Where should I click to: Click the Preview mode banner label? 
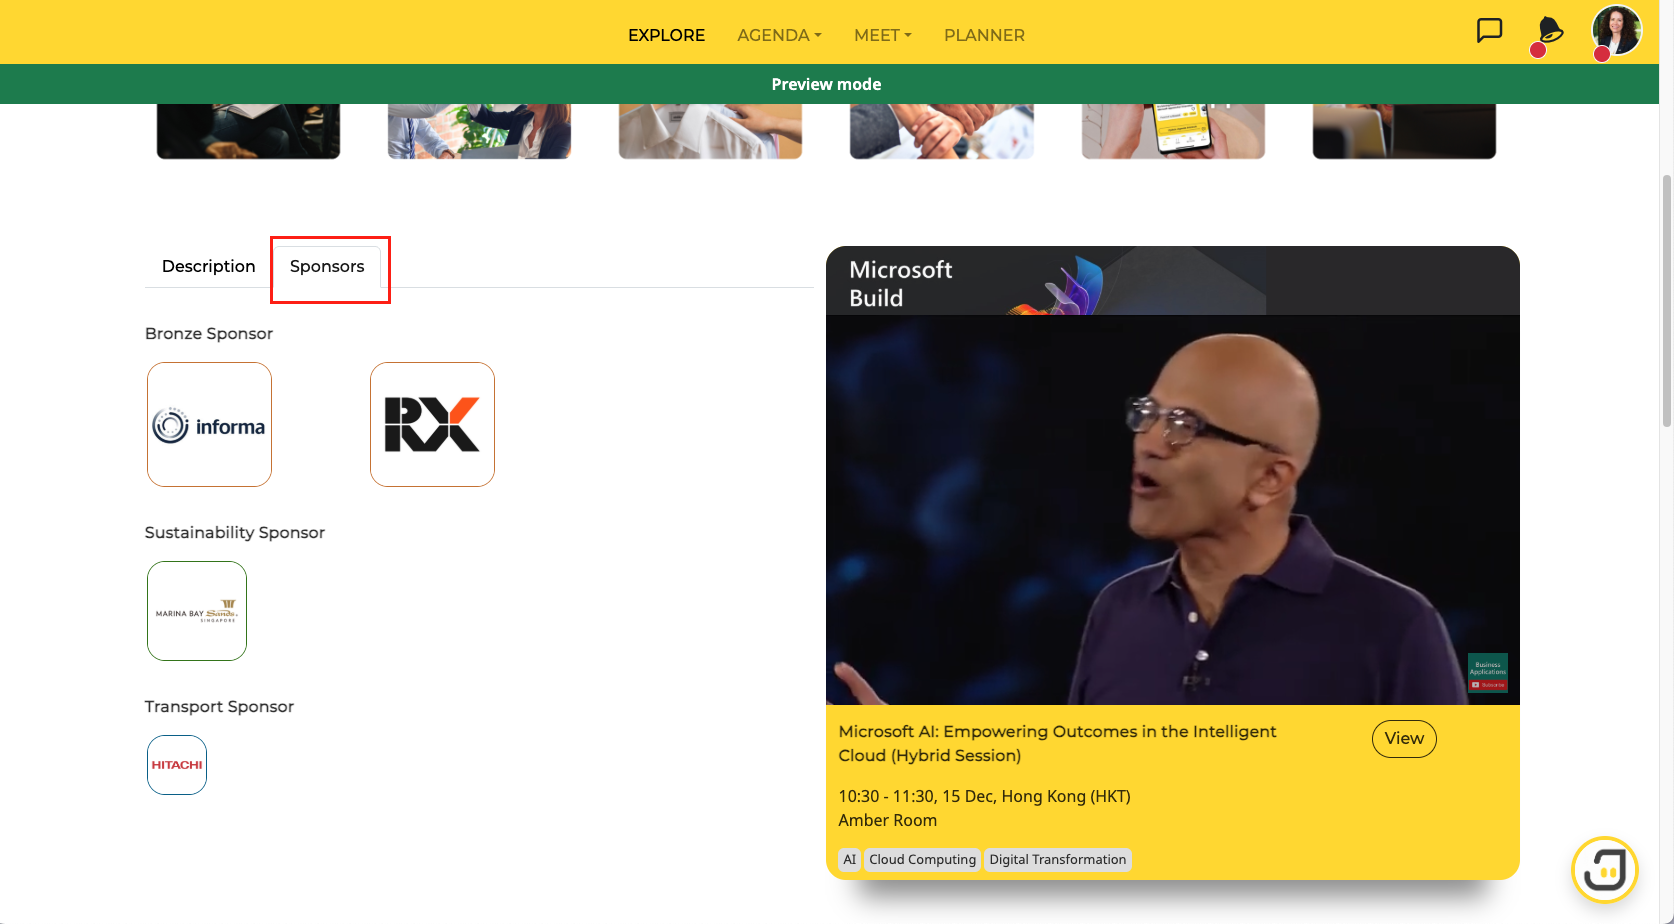826,84
